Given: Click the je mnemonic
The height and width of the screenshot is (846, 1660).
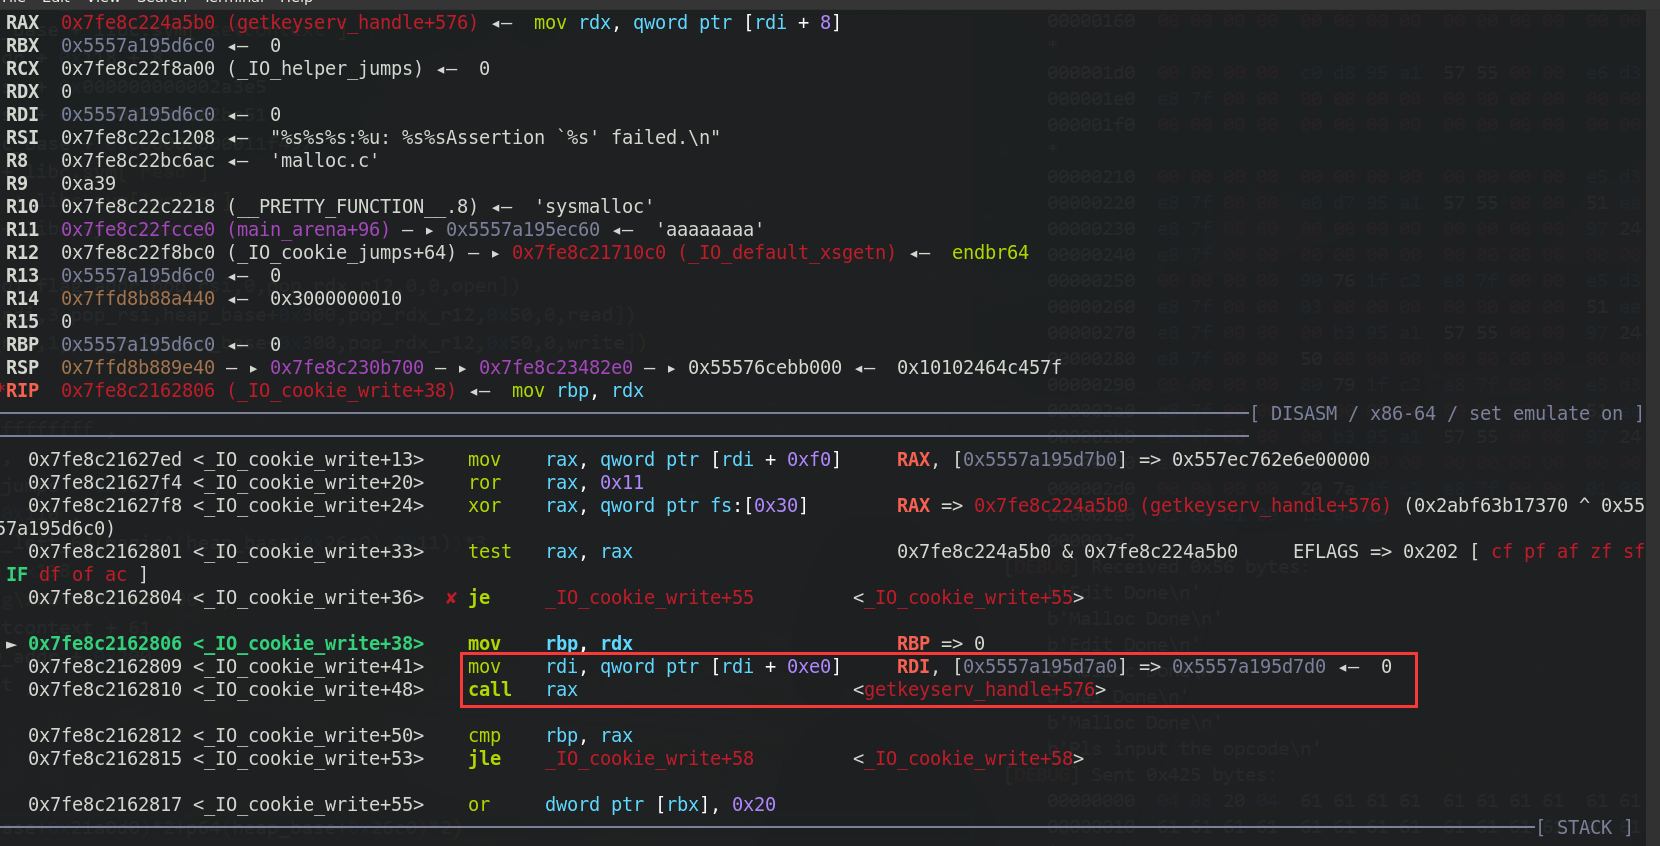Looking at the screenshot, I should pyautogui.click(x=479, y=597).
